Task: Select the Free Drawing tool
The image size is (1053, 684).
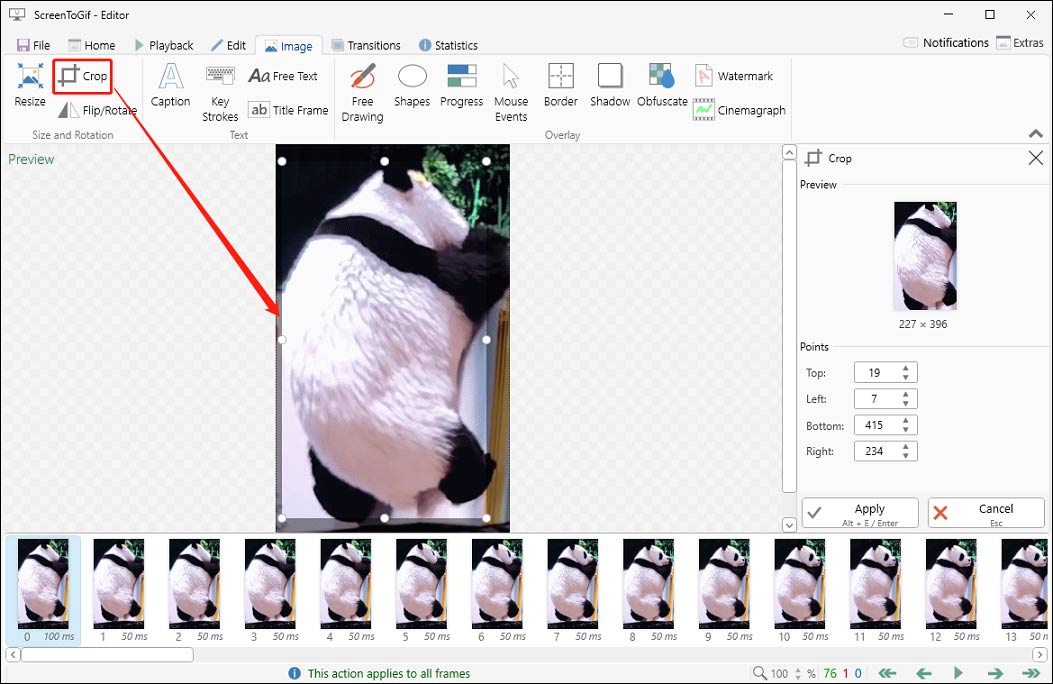Action: [361, 88]
